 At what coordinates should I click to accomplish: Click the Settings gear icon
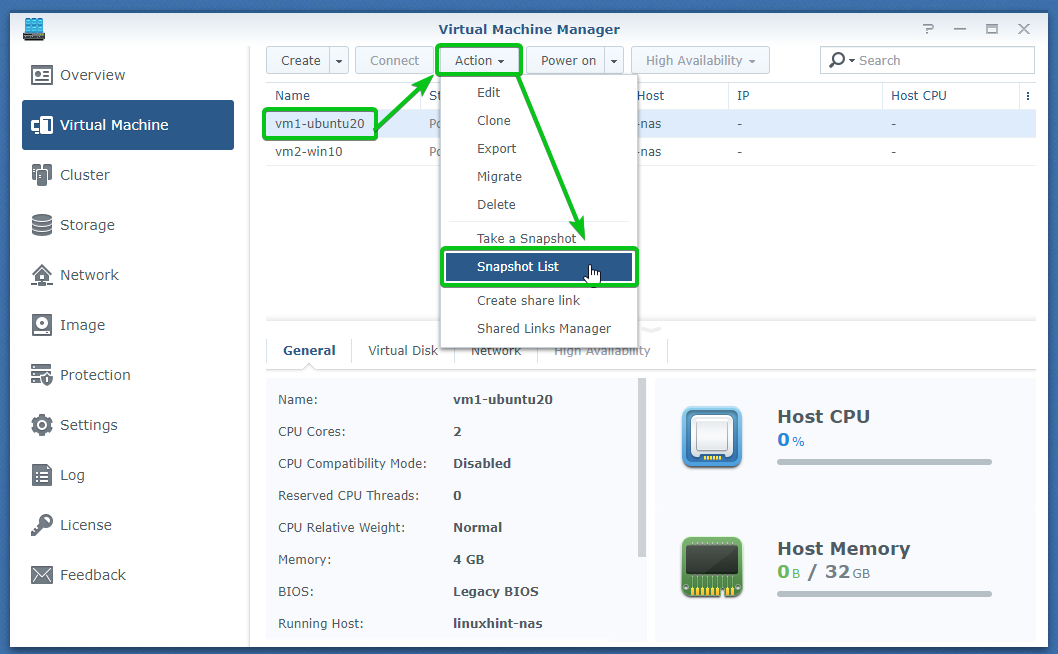pos(42,425)
